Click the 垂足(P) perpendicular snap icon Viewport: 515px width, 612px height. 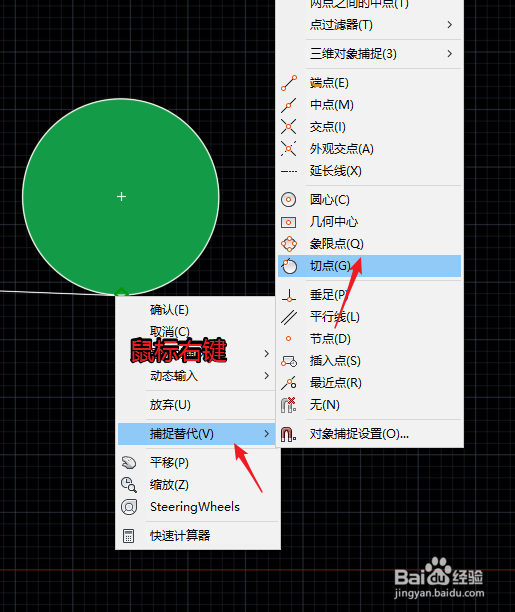289,295
